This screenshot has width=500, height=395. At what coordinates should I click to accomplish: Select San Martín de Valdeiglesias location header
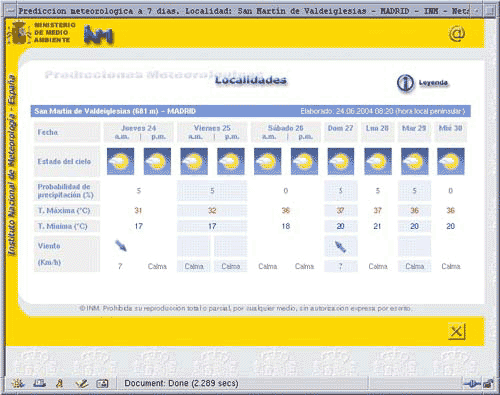115,111
